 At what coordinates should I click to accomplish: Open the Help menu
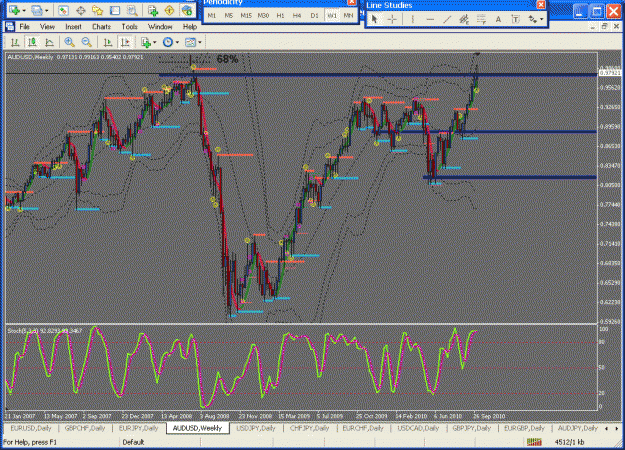click(x=190, y=27)
